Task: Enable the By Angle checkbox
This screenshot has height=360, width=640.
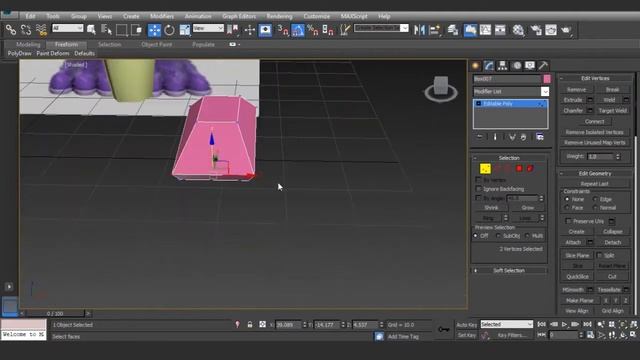Action: click(479, 198)
